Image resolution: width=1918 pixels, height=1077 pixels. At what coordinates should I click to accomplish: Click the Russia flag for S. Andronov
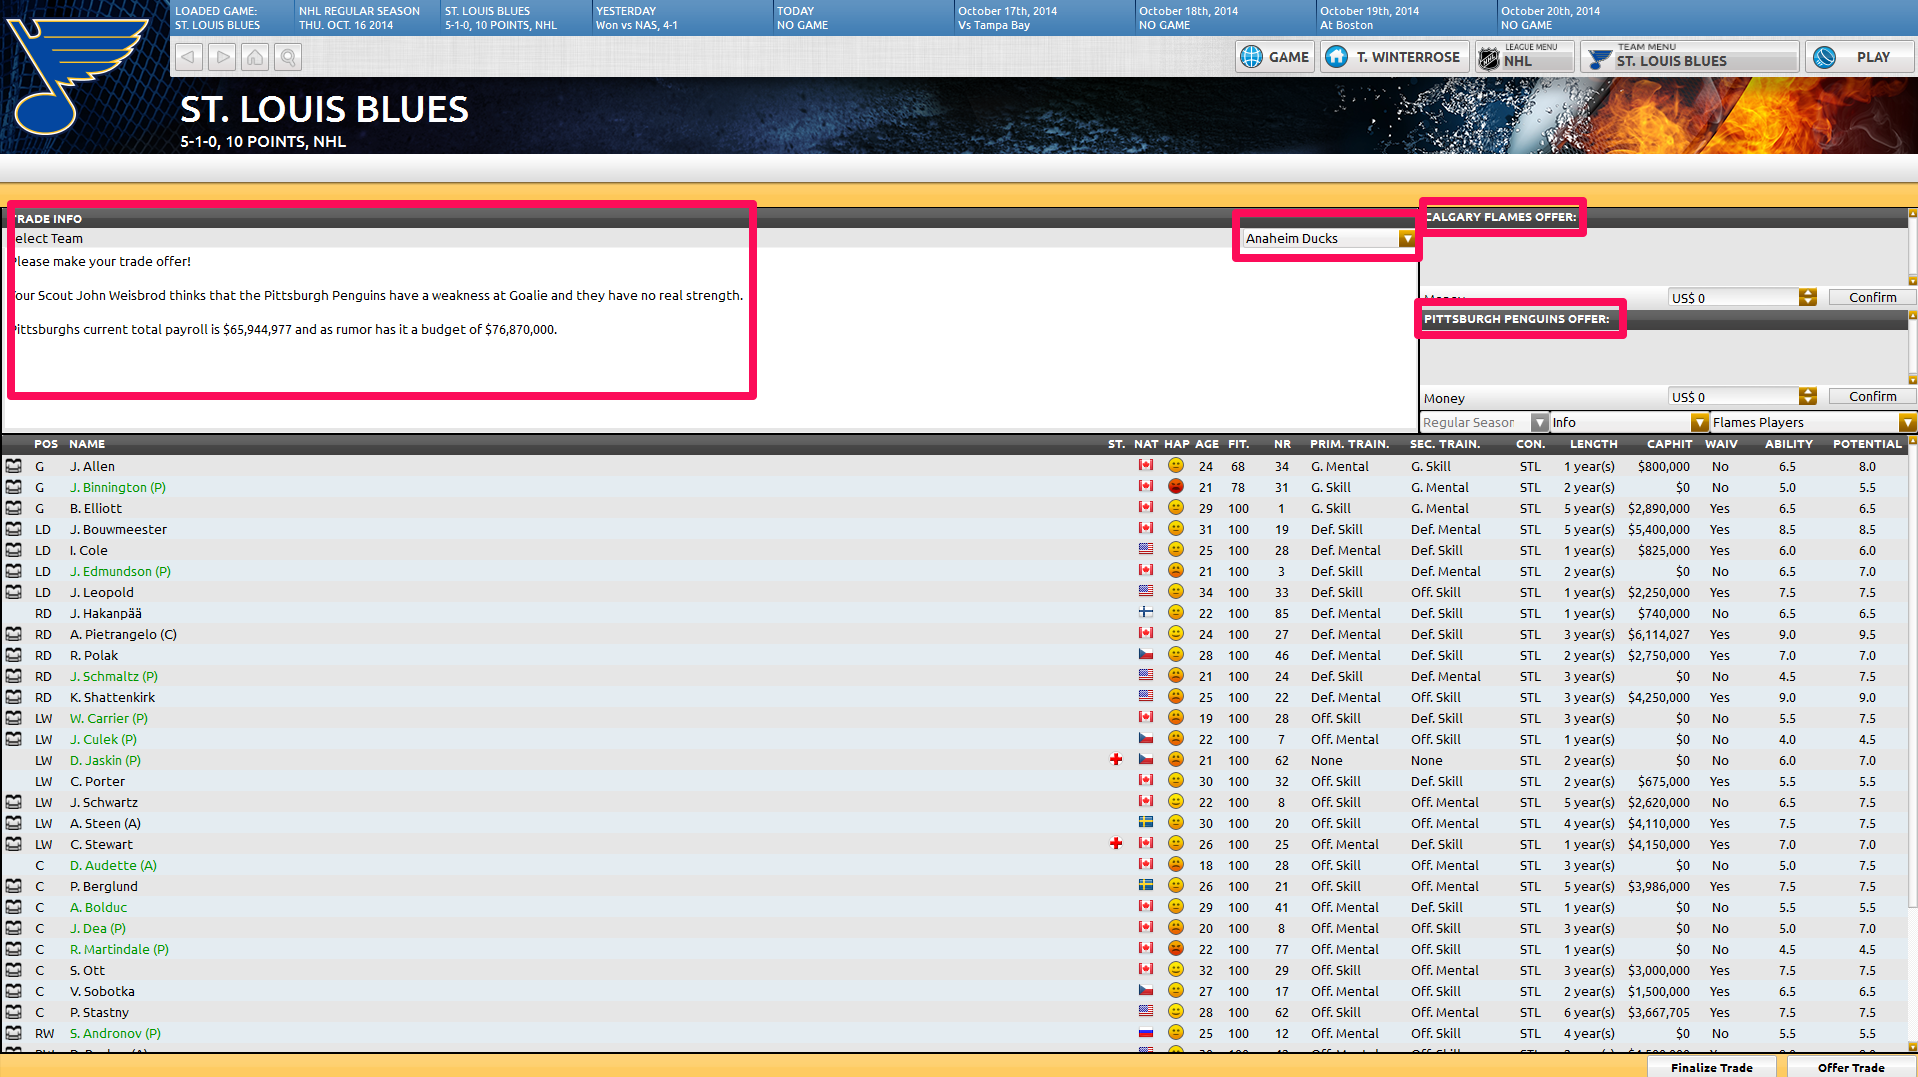1146,1033
